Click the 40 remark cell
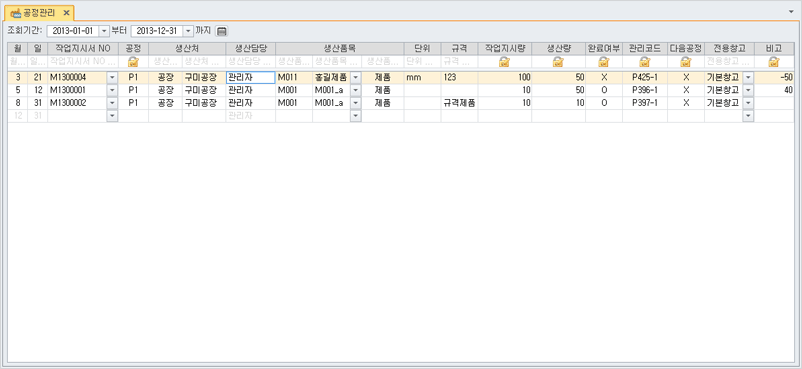The height and width of the screenshot is (369, 802). 774,91
